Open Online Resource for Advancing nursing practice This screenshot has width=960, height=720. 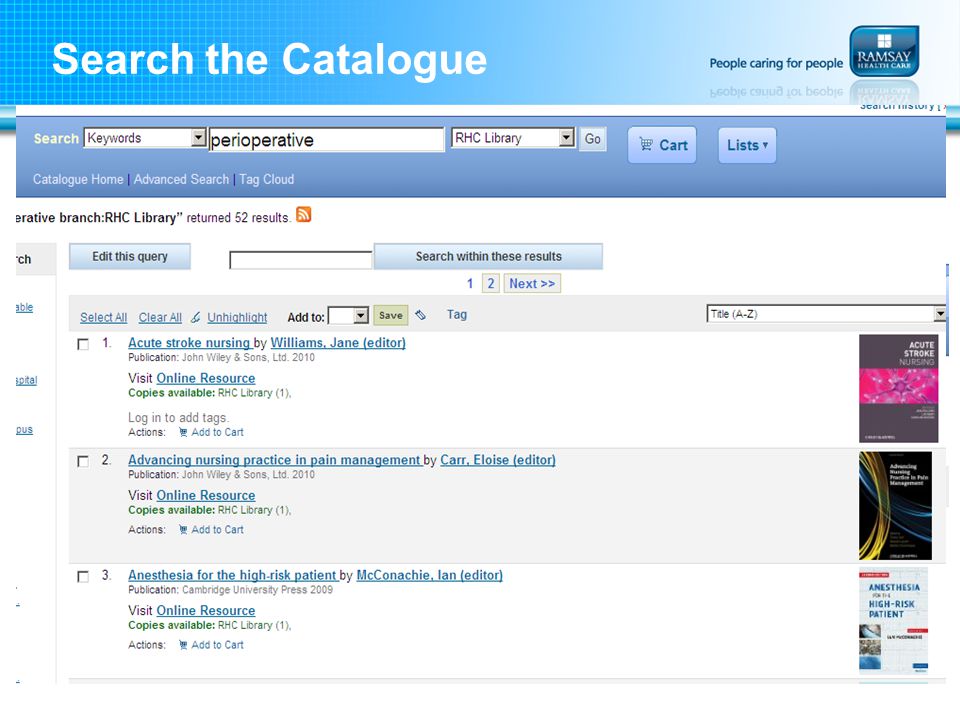pyautogui.click(x=206, y=495)
